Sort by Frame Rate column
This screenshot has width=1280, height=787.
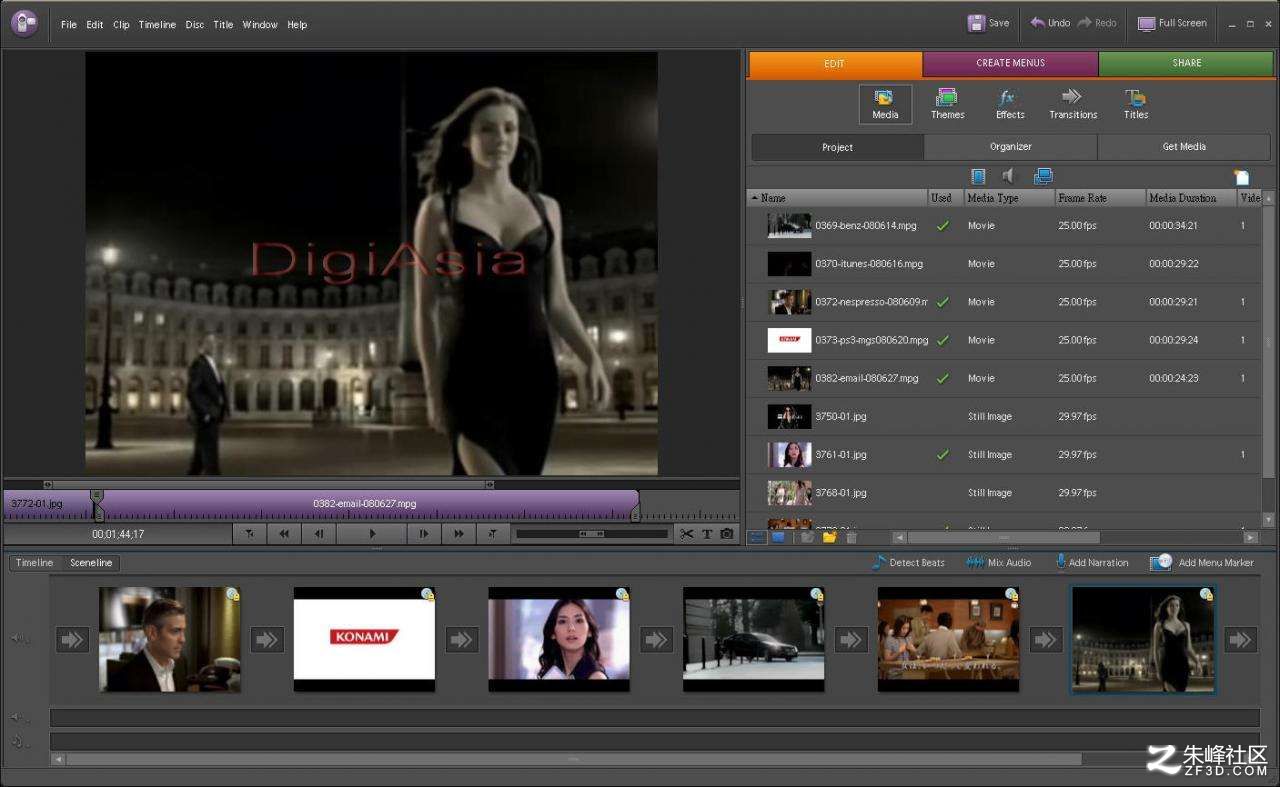(1099, 198)
